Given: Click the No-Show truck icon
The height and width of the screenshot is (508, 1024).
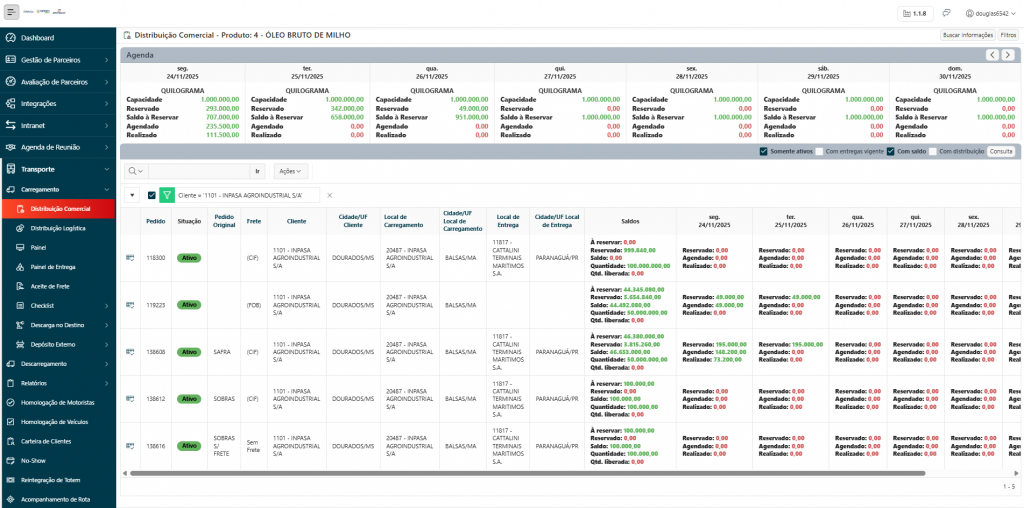Looking at the screenshot, I should 10,461.
